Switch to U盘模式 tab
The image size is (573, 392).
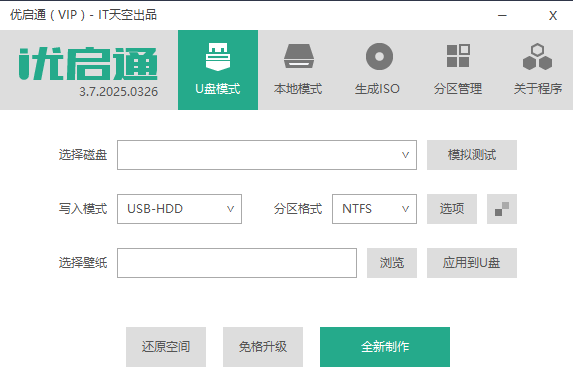pyautogui.click(x=218, y=70)
